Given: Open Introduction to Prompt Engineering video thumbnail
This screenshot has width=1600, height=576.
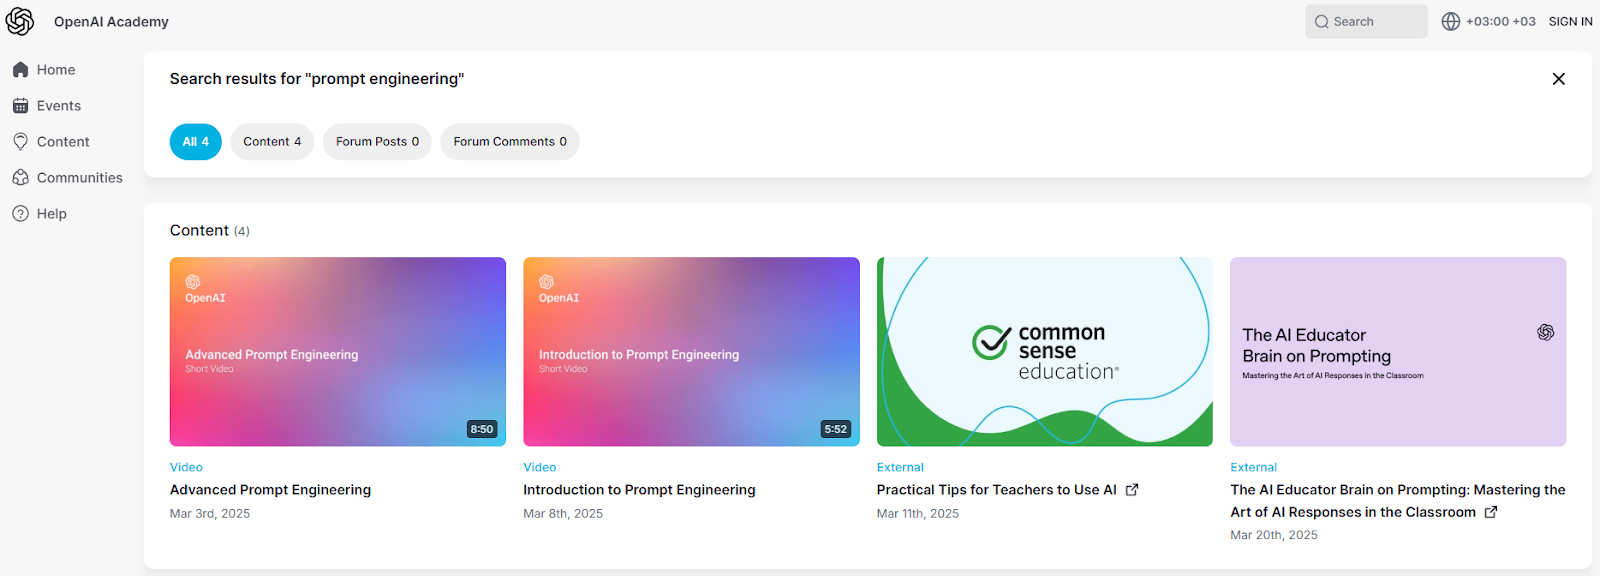Looking at the screenshot, I should pyautogui.click(x=691, y=352).
